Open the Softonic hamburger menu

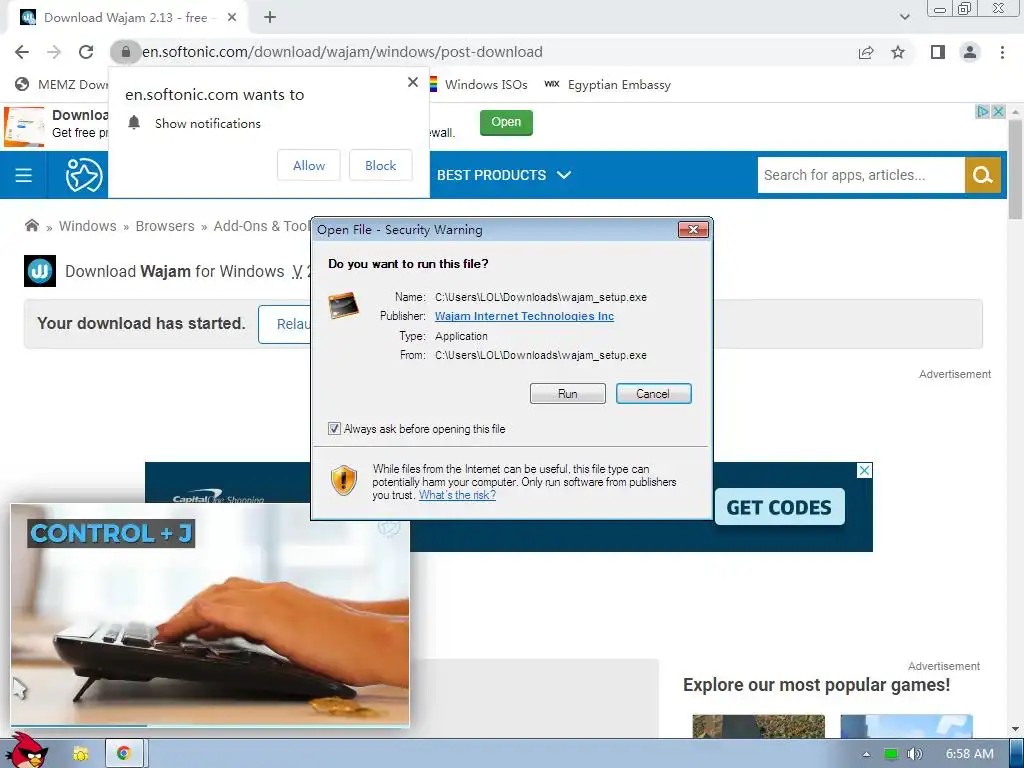[x=24, y=175]
